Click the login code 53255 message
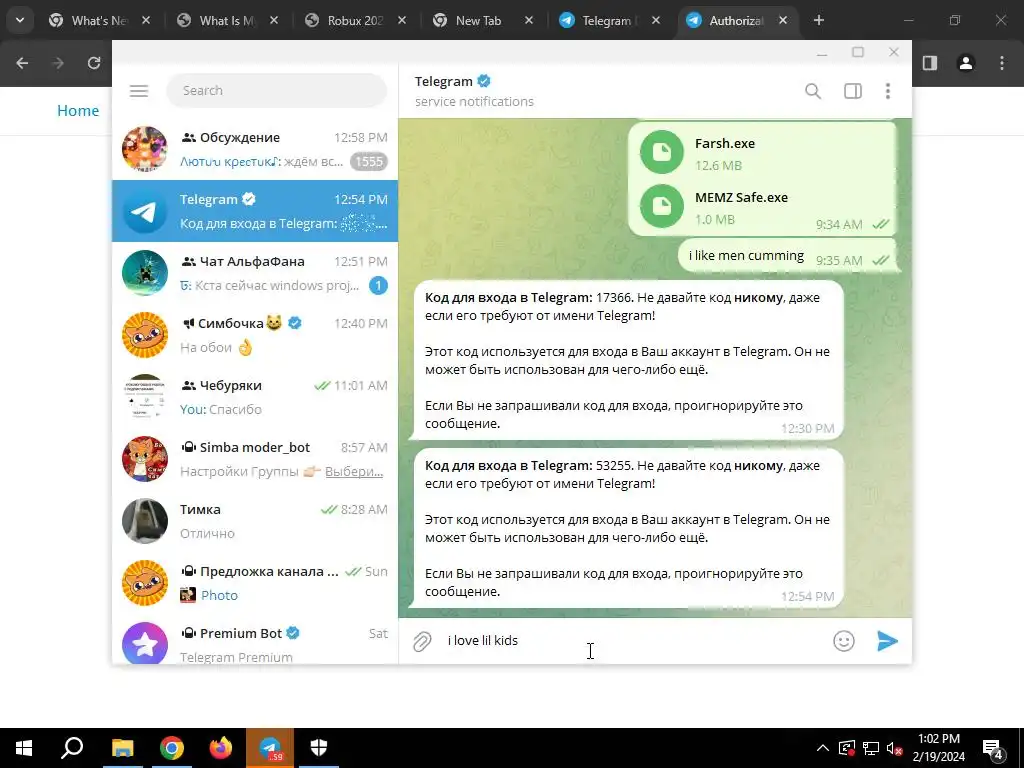 pyautogui.click(x=627, y=528)
